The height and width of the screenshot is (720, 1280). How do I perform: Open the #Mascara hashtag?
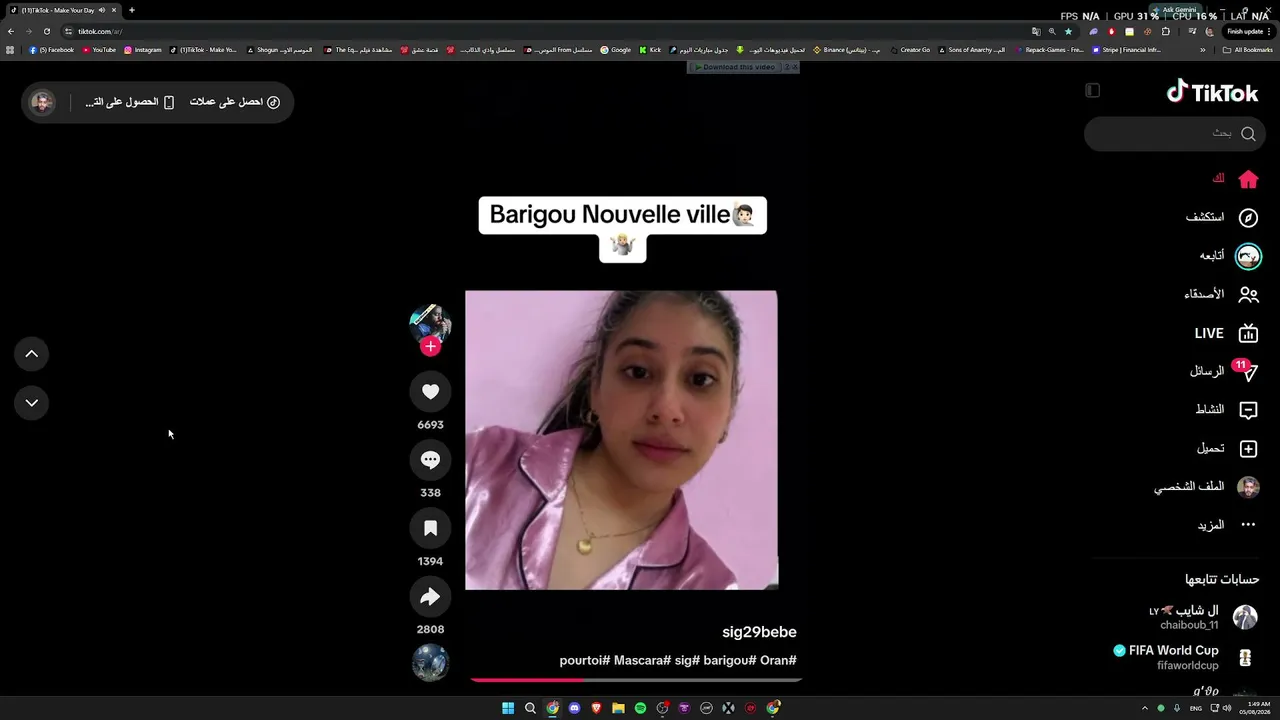[642, 661]
